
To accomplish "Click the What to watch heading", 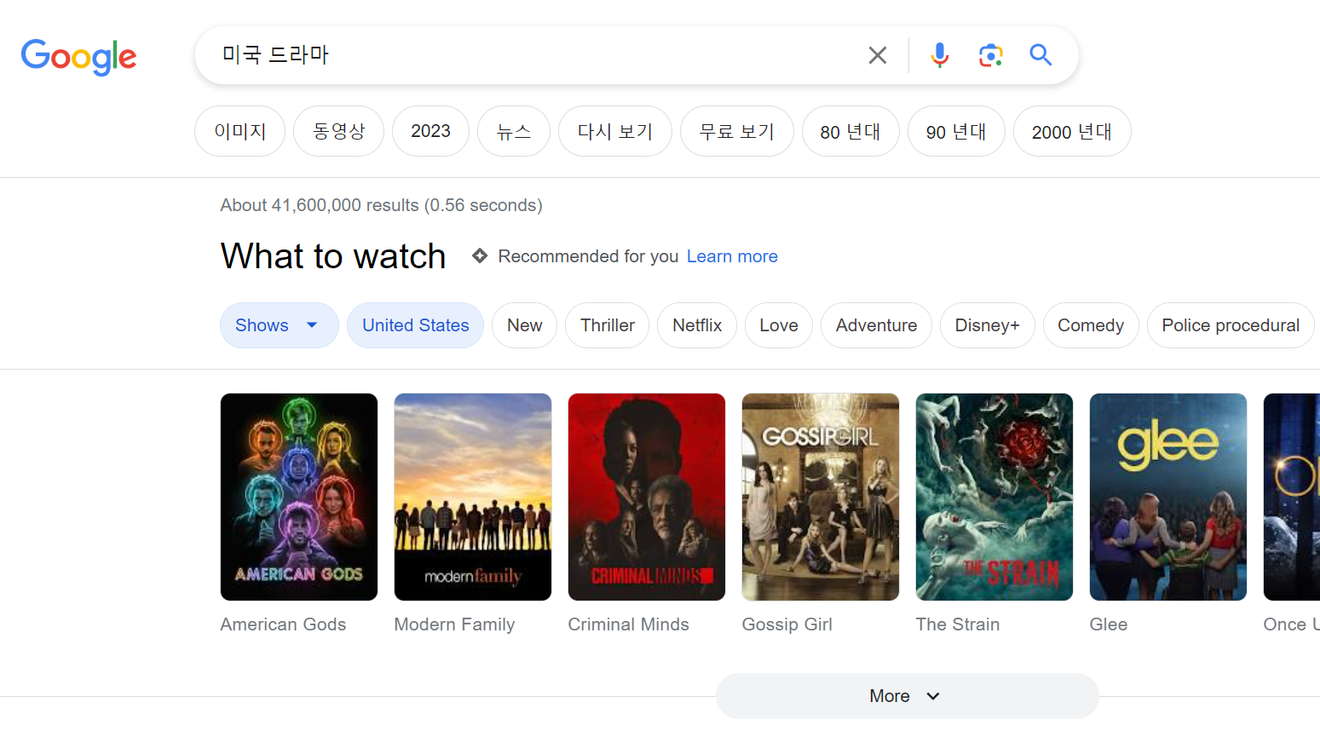I will (333, 256).
